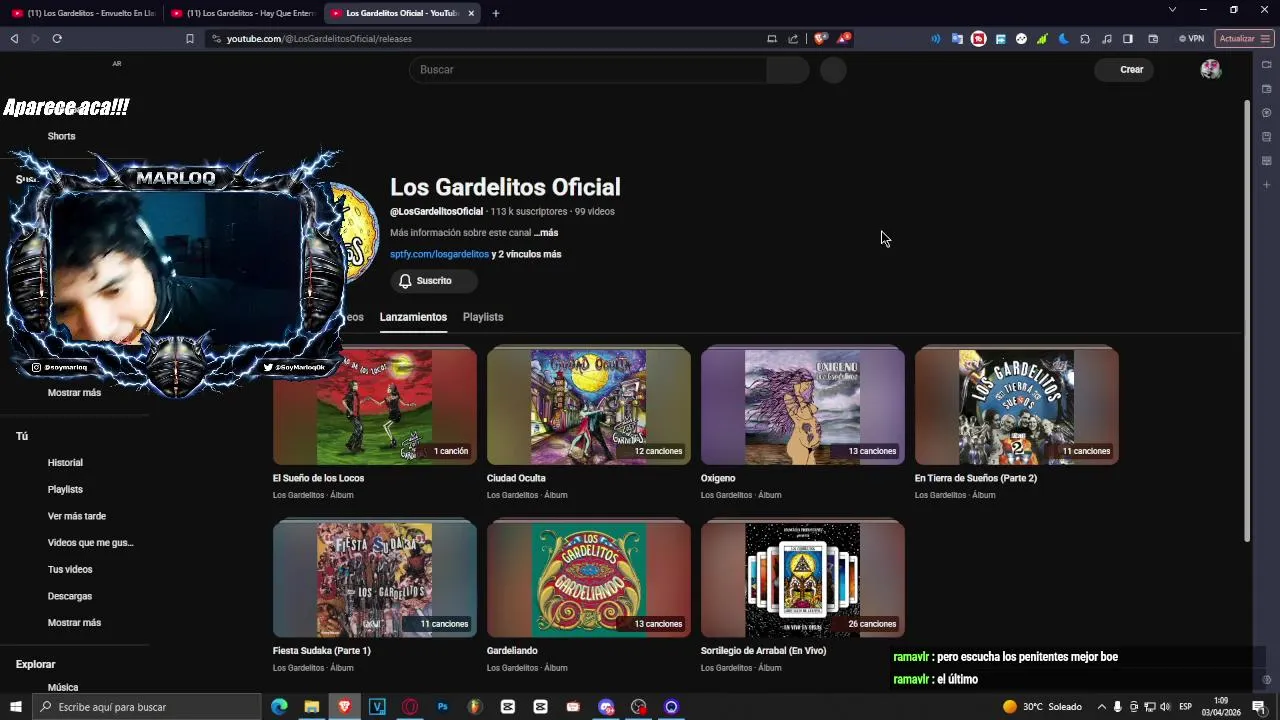1280x720 pixels.
Task: Open sptfy.com/losgardelitos link
Action: (439, 255)
